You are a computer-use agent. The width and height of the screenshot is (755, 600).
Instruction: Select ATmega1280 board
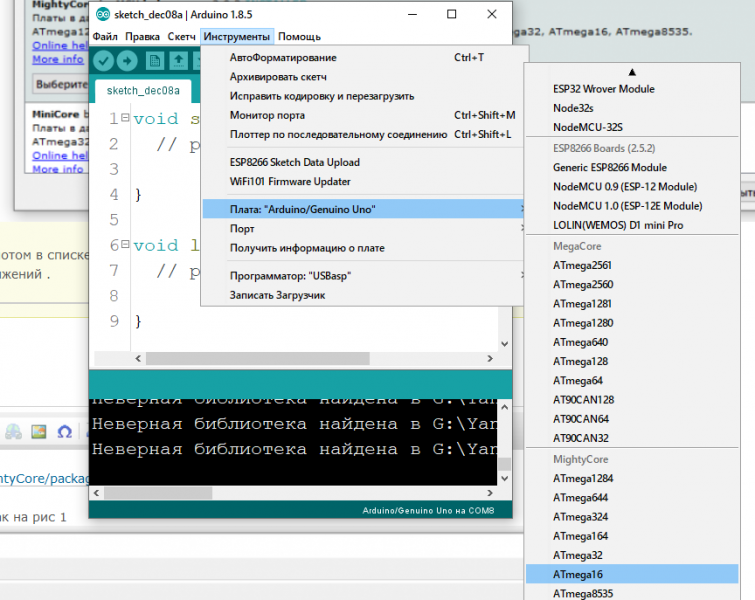pos(632,323)
